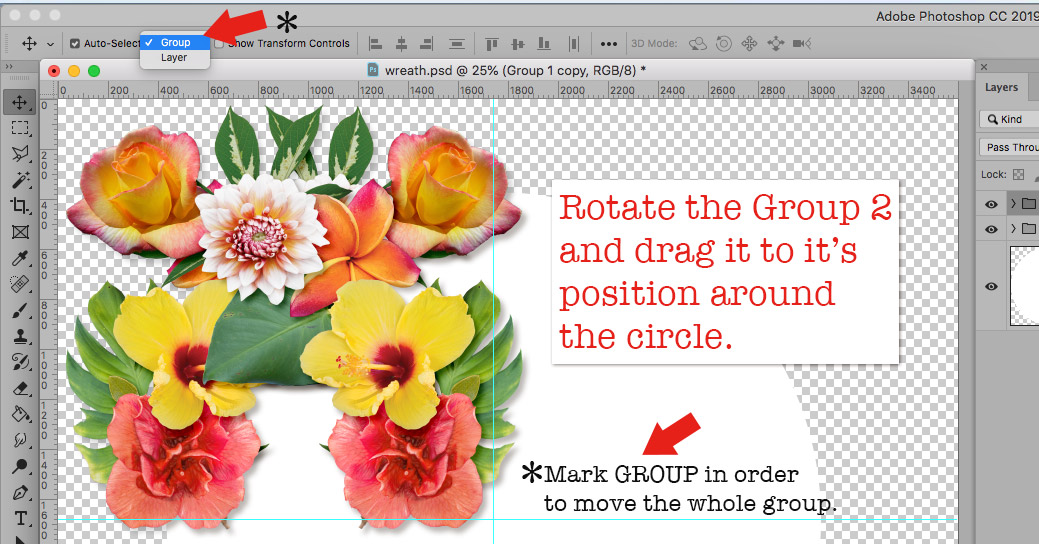Screen dimensions: 1039x544
Task: Select the Eraser tool
Action: (20, 388)
